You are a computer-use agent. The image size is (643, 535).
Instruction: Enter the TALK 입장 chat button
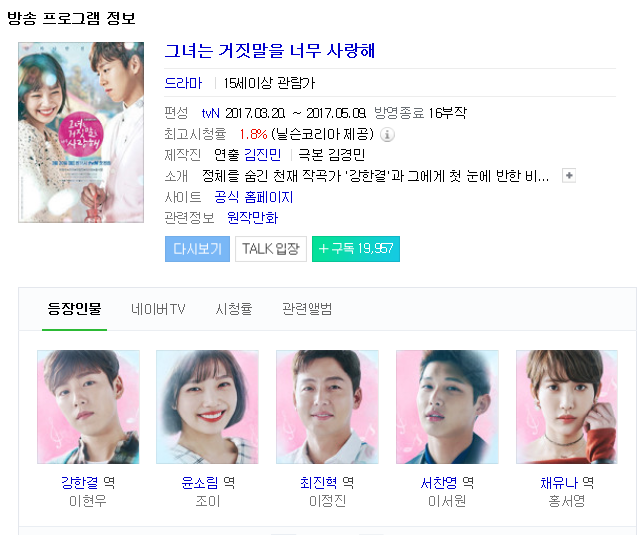click(x=271, y=249)
